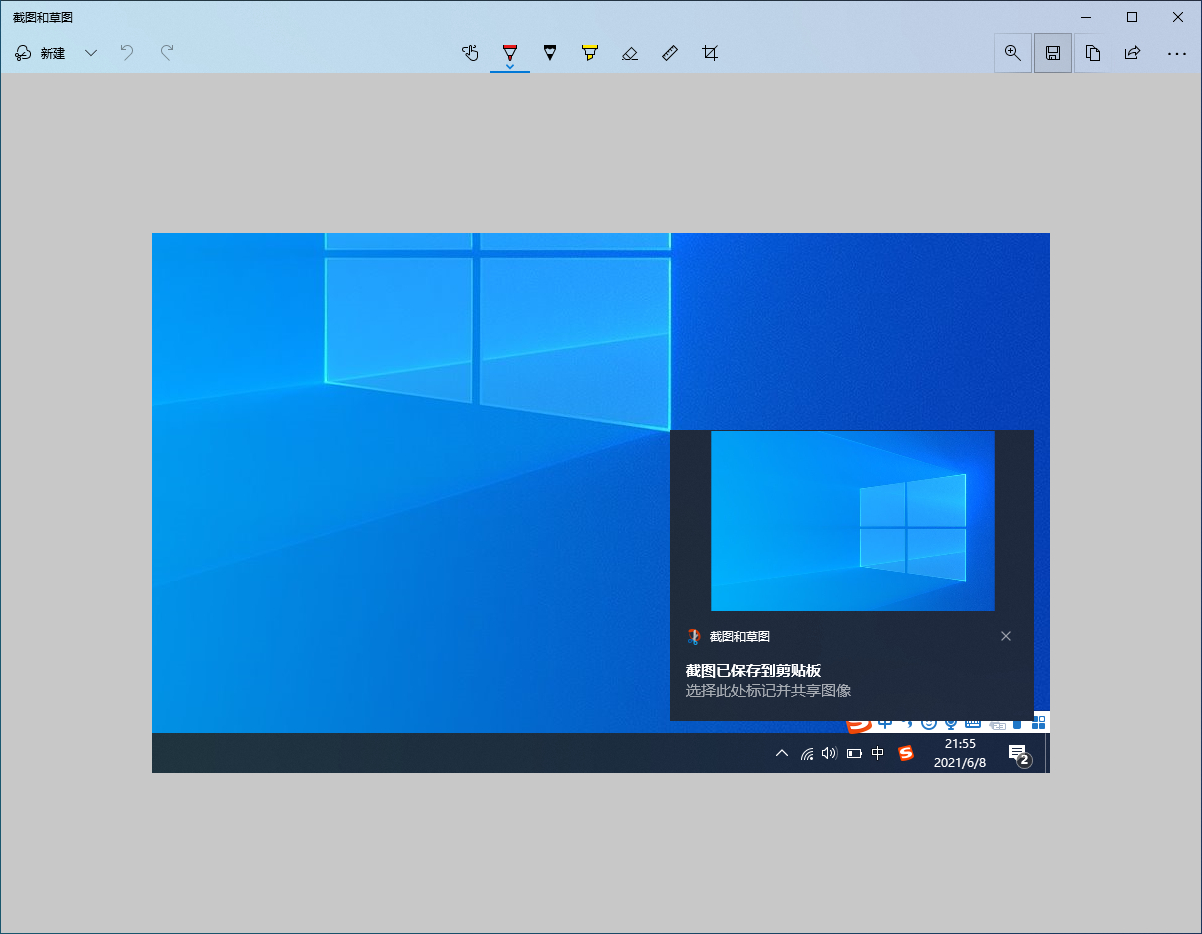Click the redo arrow
This screenshot has width=1202, height=934.
pos(166,53)
